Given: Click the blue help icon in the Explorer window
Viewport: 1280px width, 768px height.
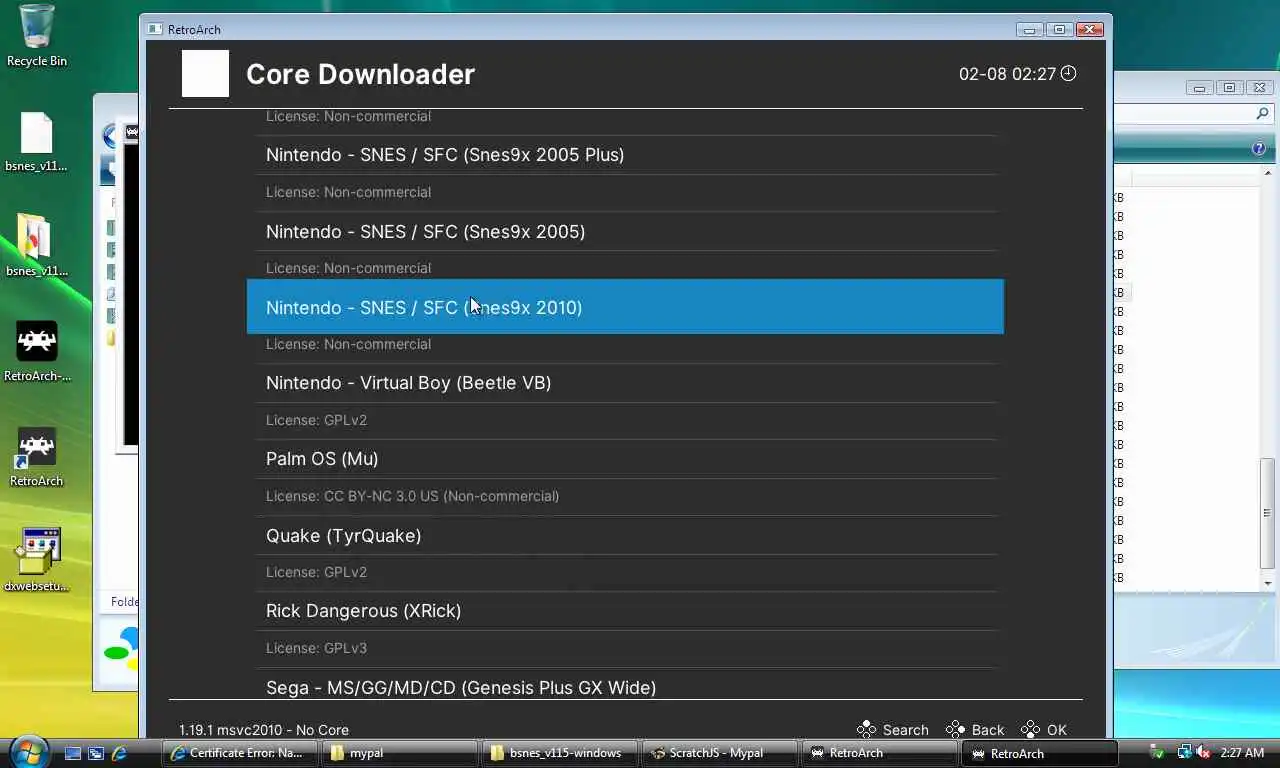Looking at the screenshot, I should tap(1259, 149).
